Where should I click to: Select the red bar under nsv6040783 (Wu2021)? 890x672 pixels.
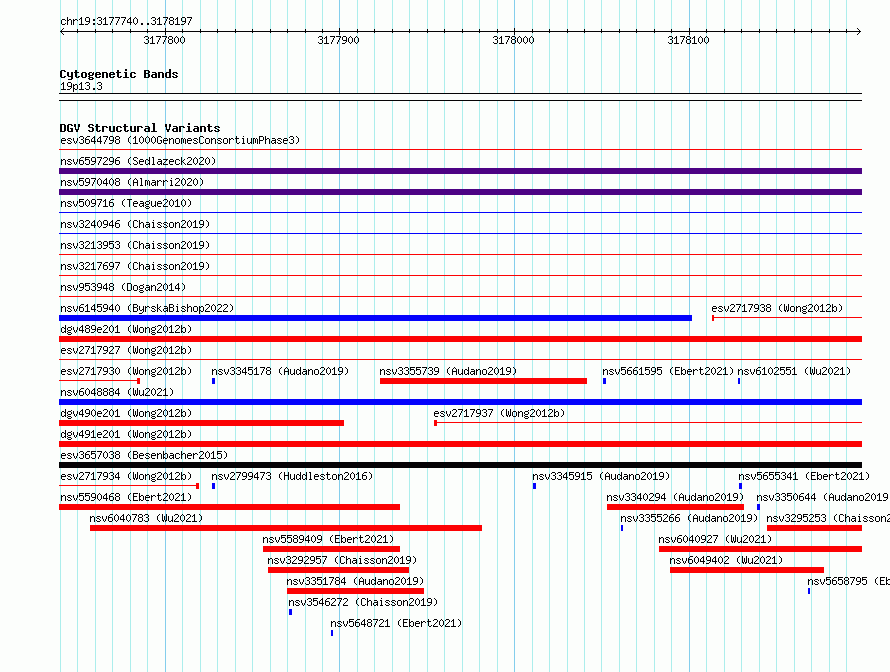point(285,528)
